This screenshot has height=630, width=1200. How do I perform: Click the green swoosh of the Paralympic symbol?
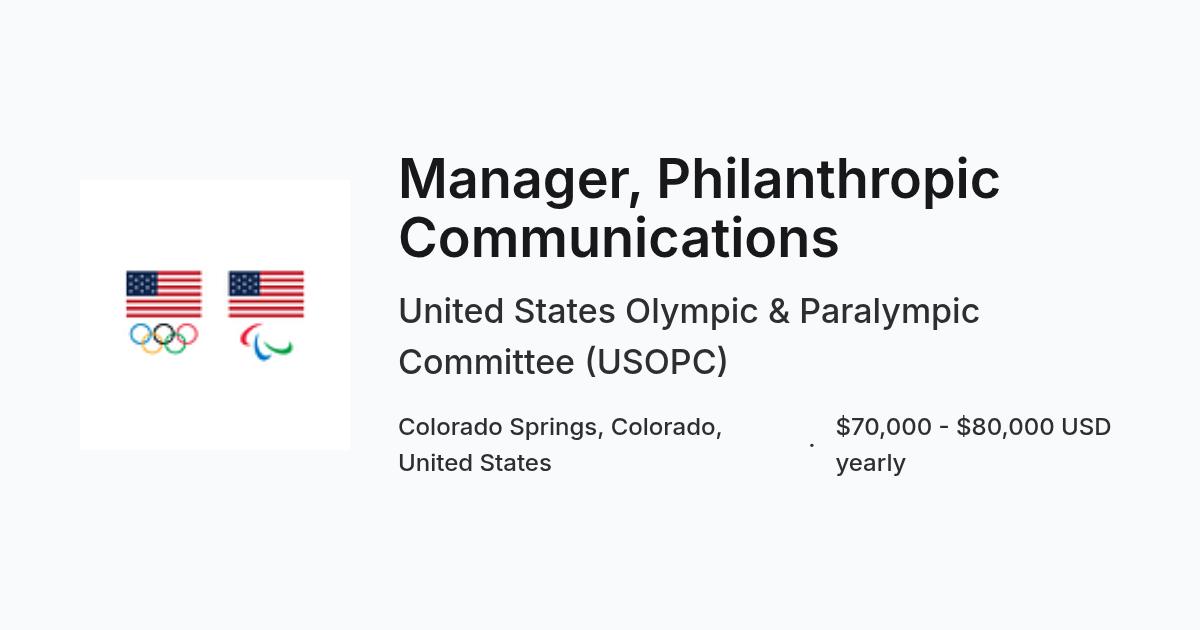[x=278, y=347]
